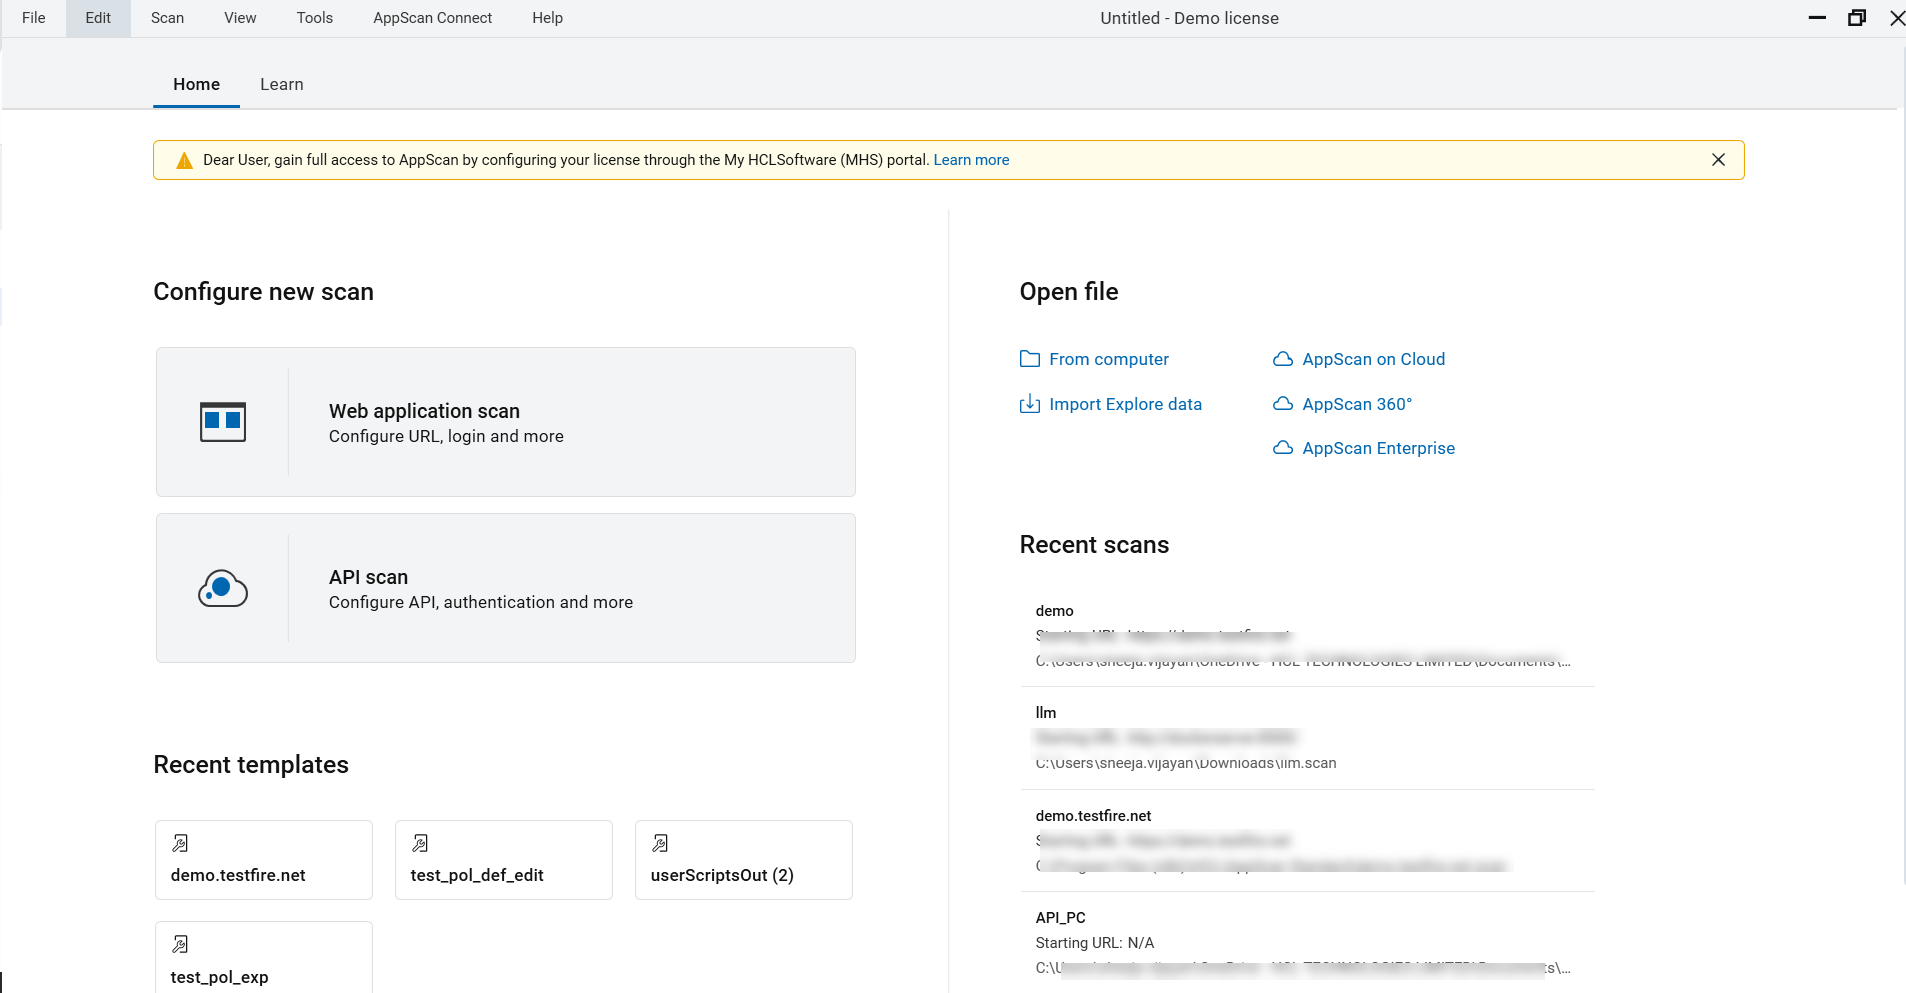Click the API scan cloud icon

coord(222,588)
